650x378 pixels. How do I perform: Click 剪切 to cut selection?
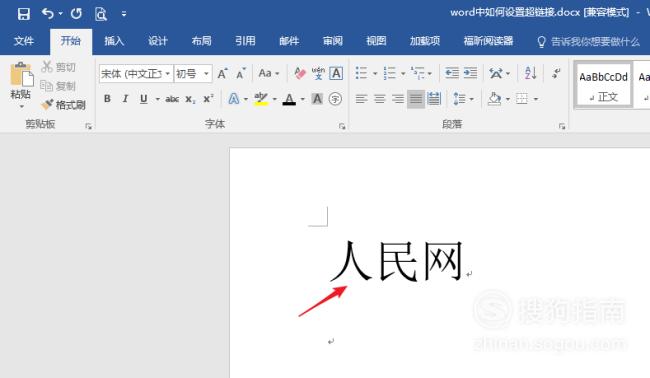pyautogui.click(x=58, y=67)
